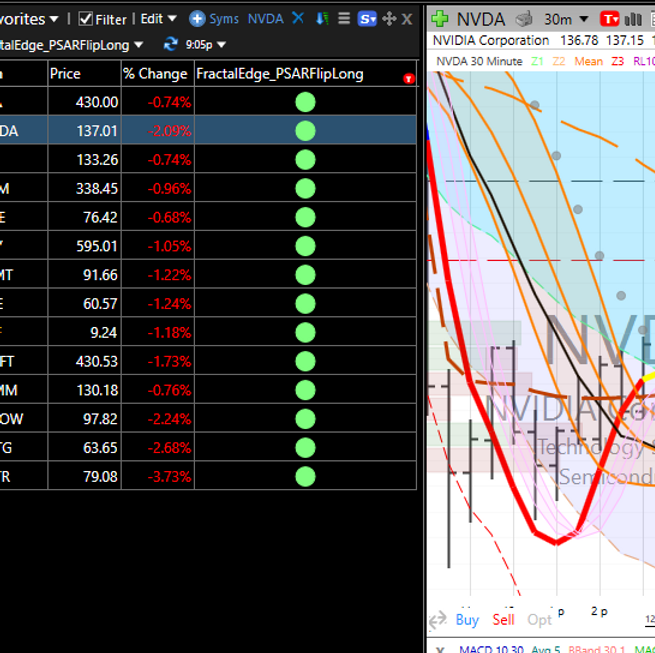This screenshot has height=653, width=655.
Task: Sort by the % Change column header
Action: (157, 74)
